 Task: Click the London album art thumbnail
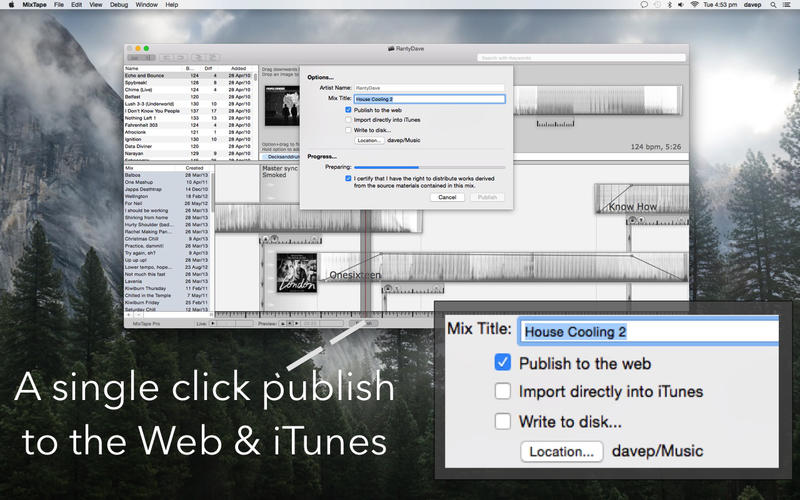pyautogui.click(x=297, y=273)
